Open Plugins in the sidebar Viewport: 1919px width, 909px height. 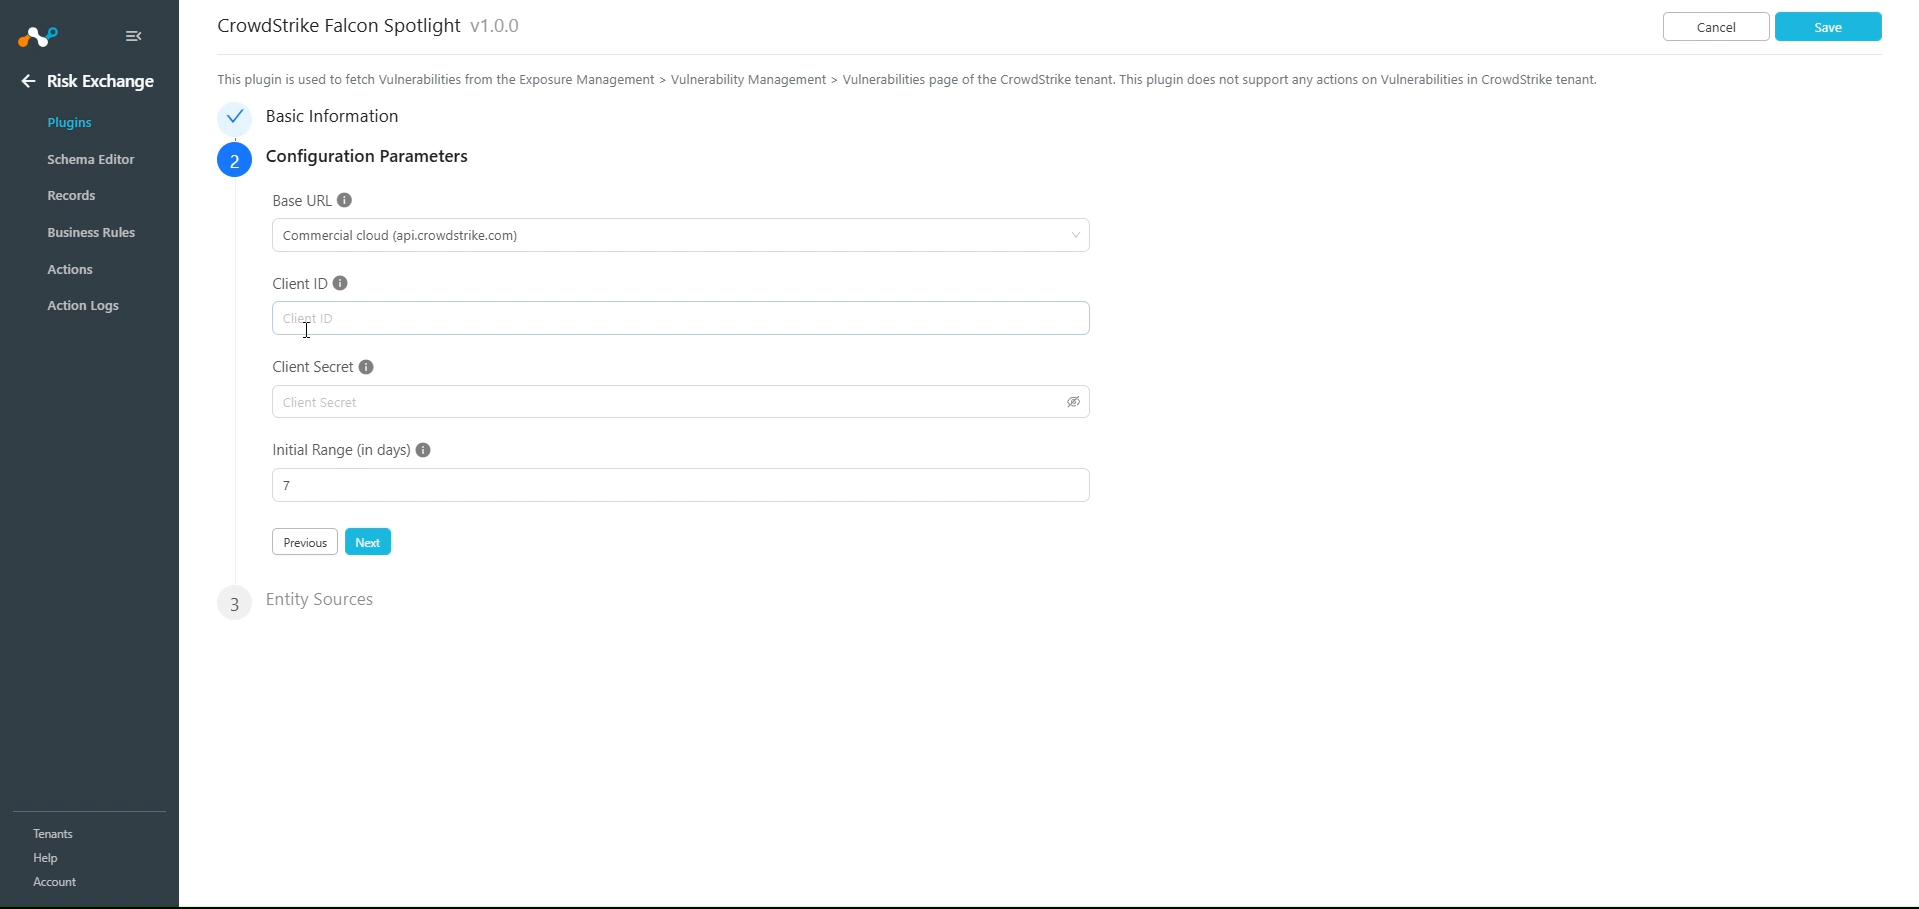69,122
